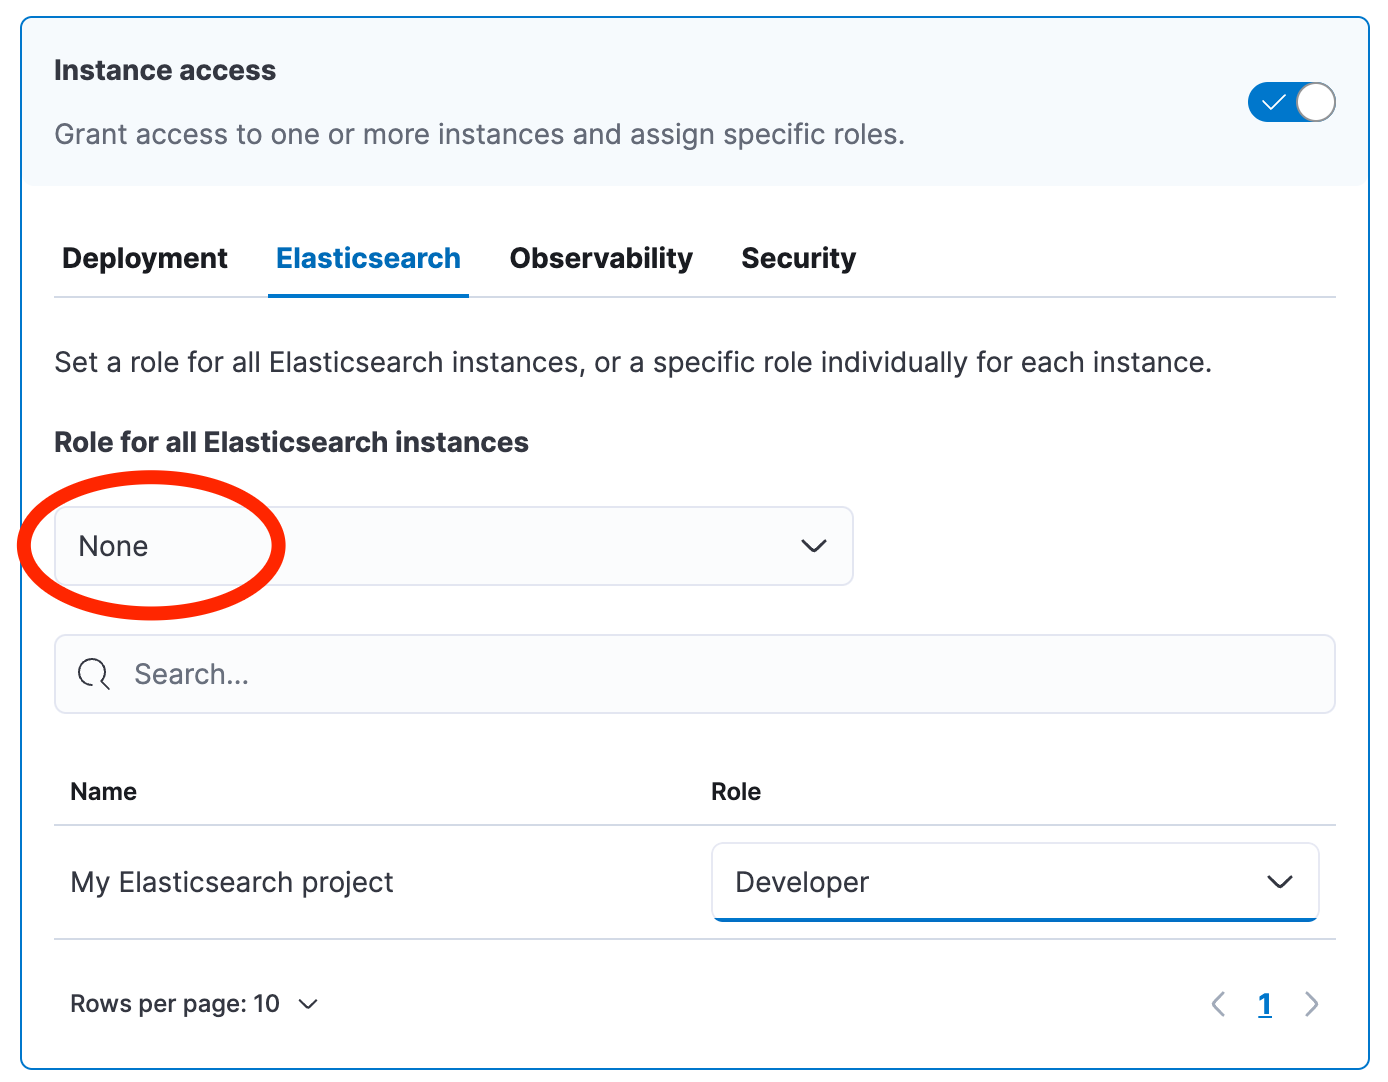Toggle the Instance access switch

pyautogui.click(x=1291, y=102)
